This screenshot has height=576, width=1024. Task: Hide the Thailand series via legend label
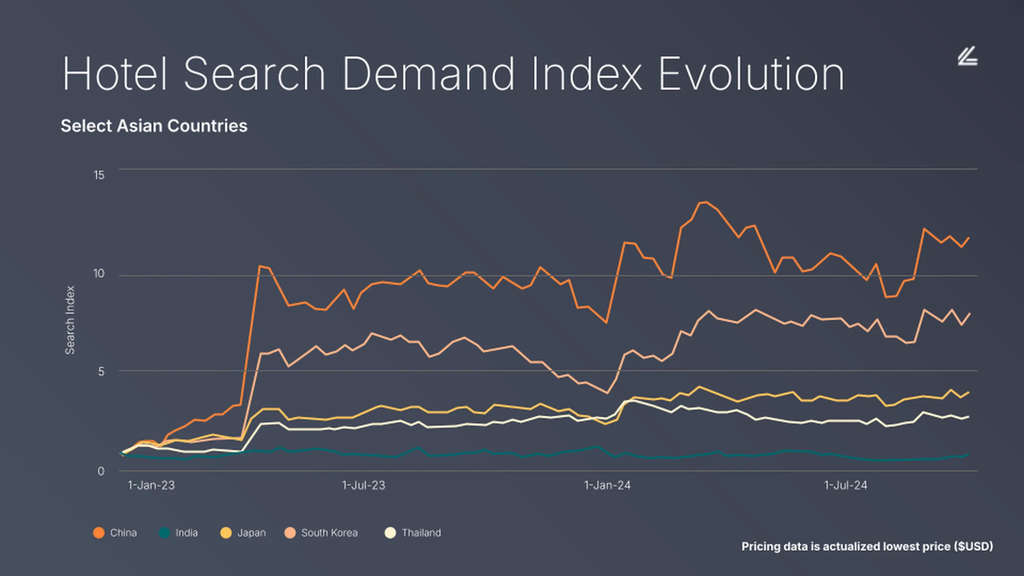click(x=421, y=533)
